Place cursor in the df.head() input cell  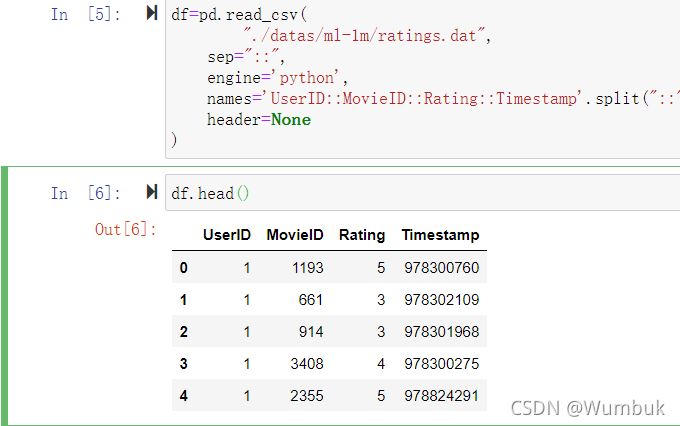tap(400, 193)
